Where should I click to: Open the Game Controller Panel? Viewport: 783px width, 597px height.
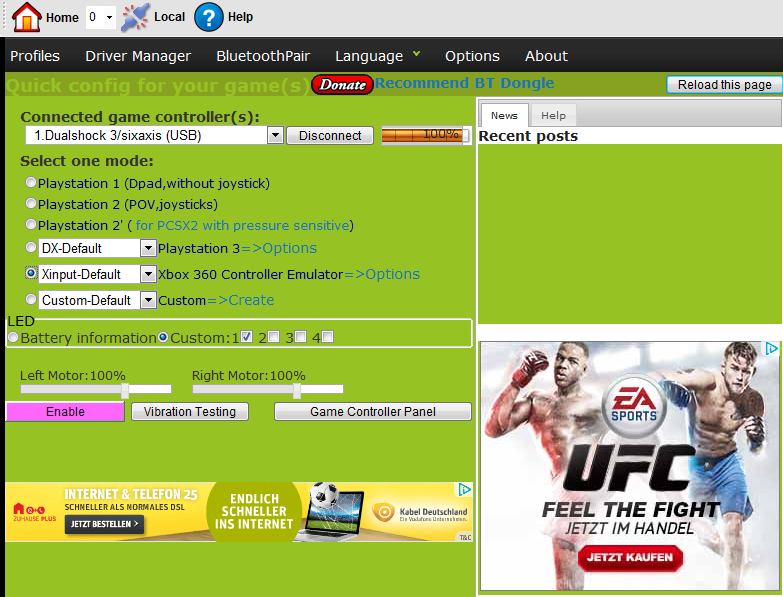pyautogui.click(x=373, y=412)
